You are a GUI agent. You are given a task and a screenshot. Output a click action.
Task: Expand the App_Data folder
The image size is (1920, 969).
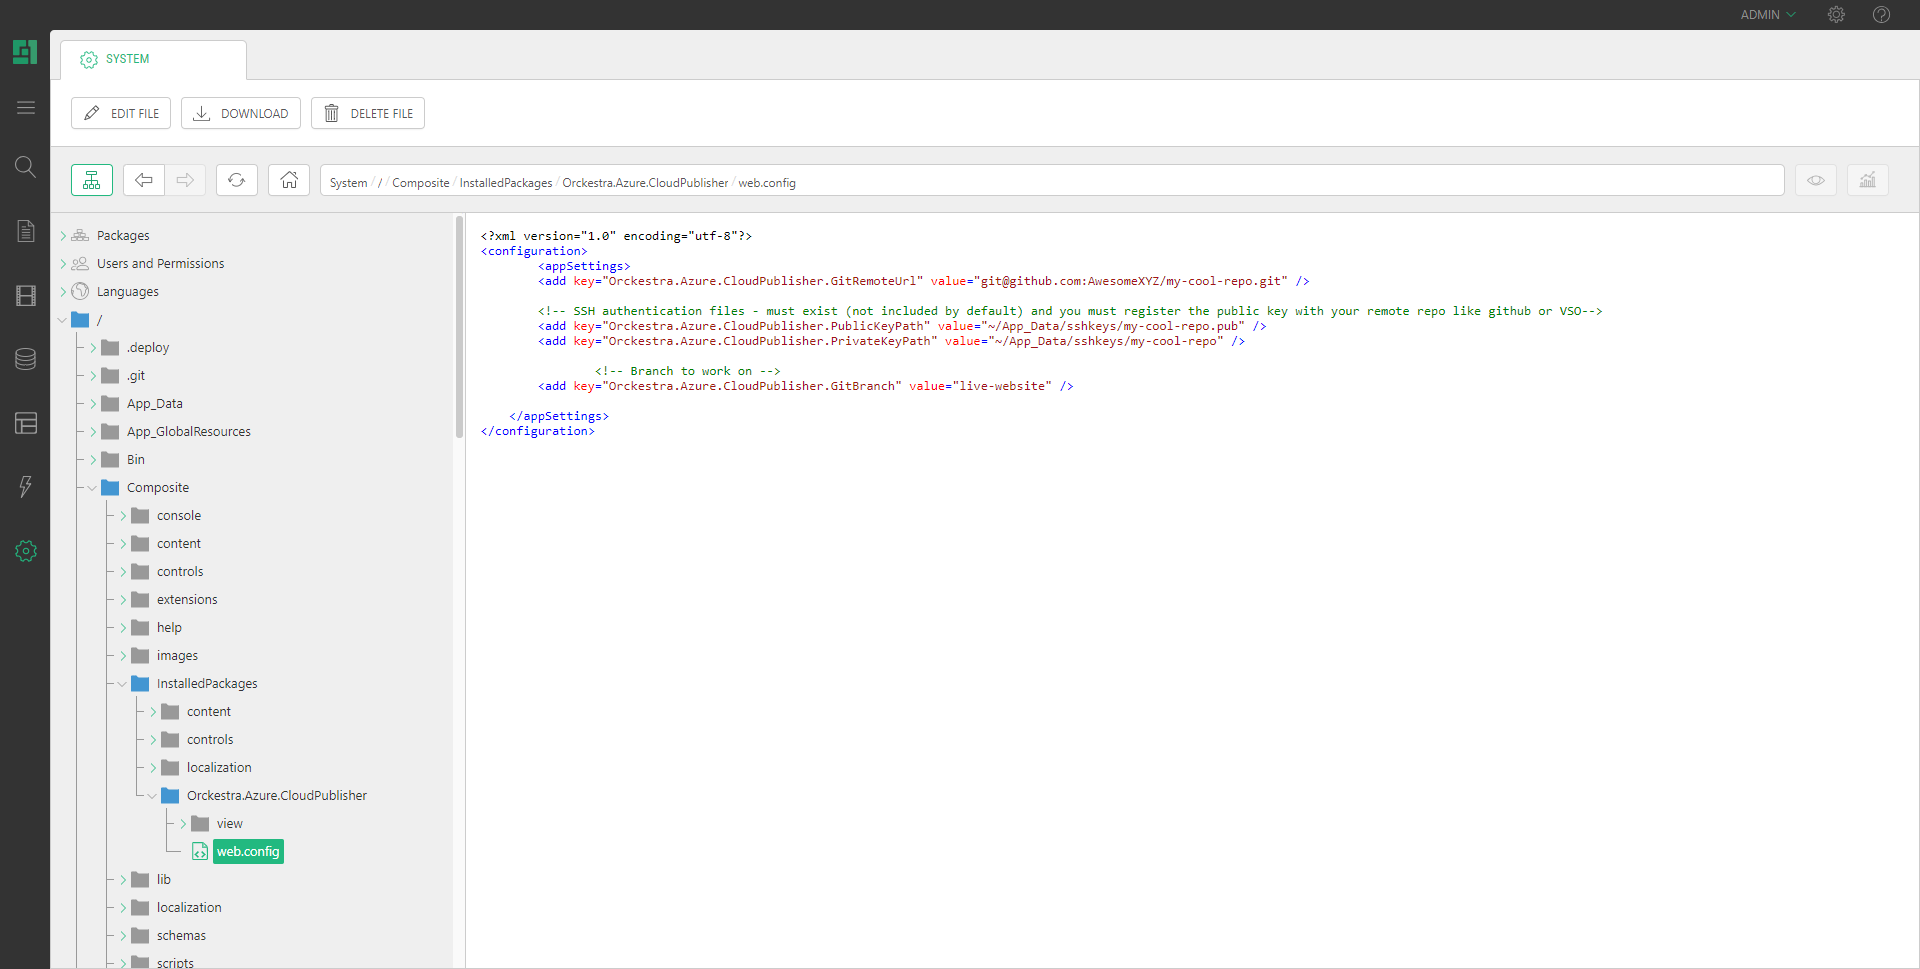click(x=93, y=404)
